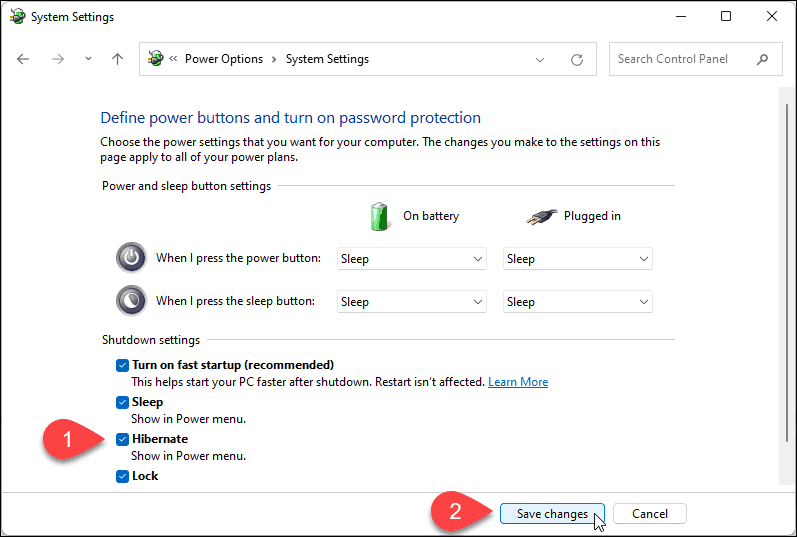Toggle the Lock checkbox
Screen dimensions: 797x537
(x=122, y=476)
